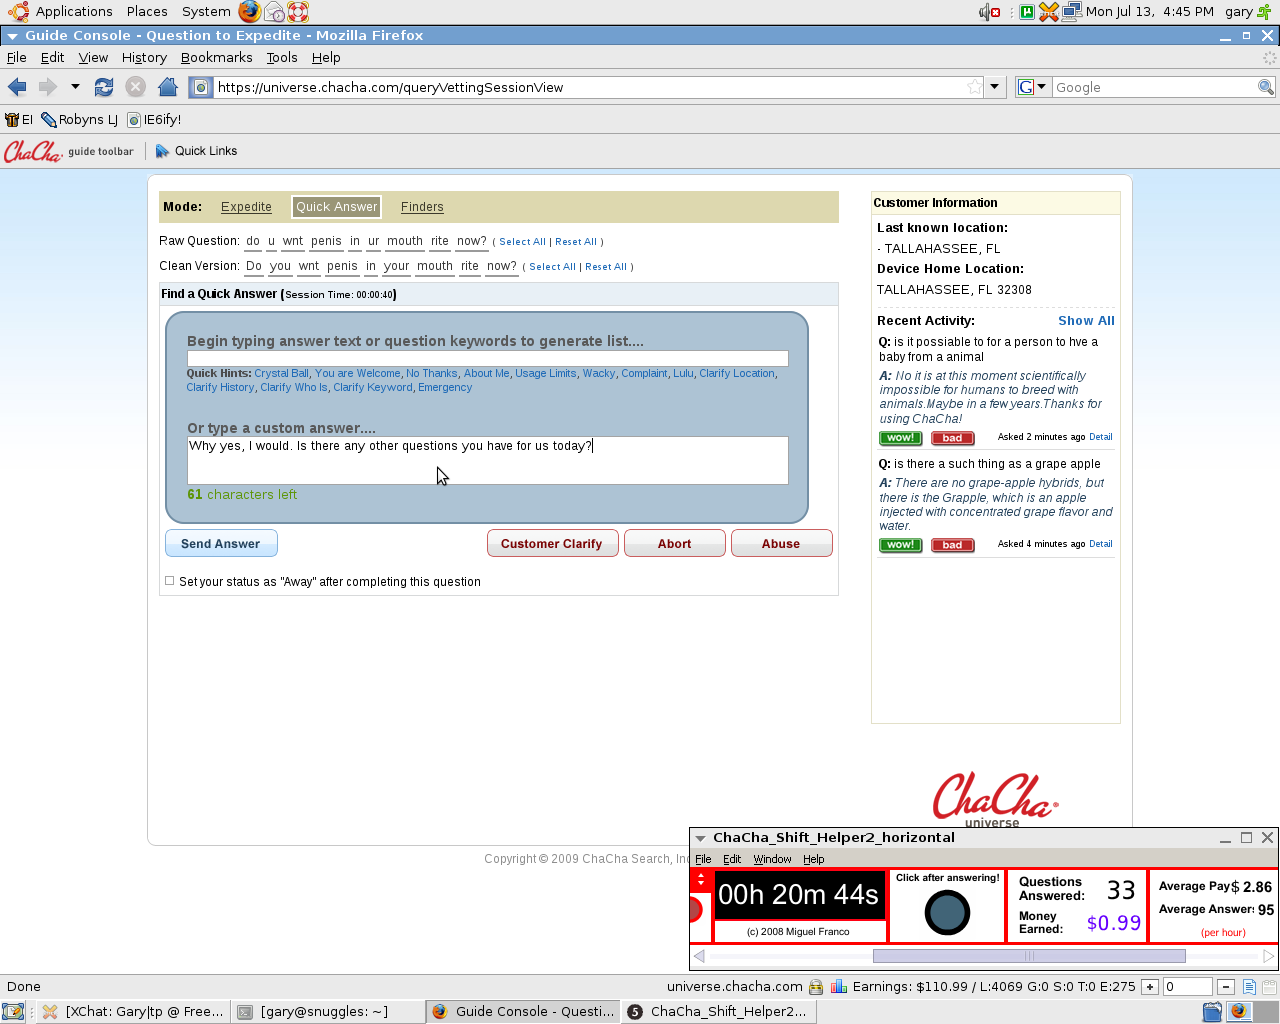Click Show All in Recent Activity
This screenshot has width=1280, height=1024.
coord(1086,321)
